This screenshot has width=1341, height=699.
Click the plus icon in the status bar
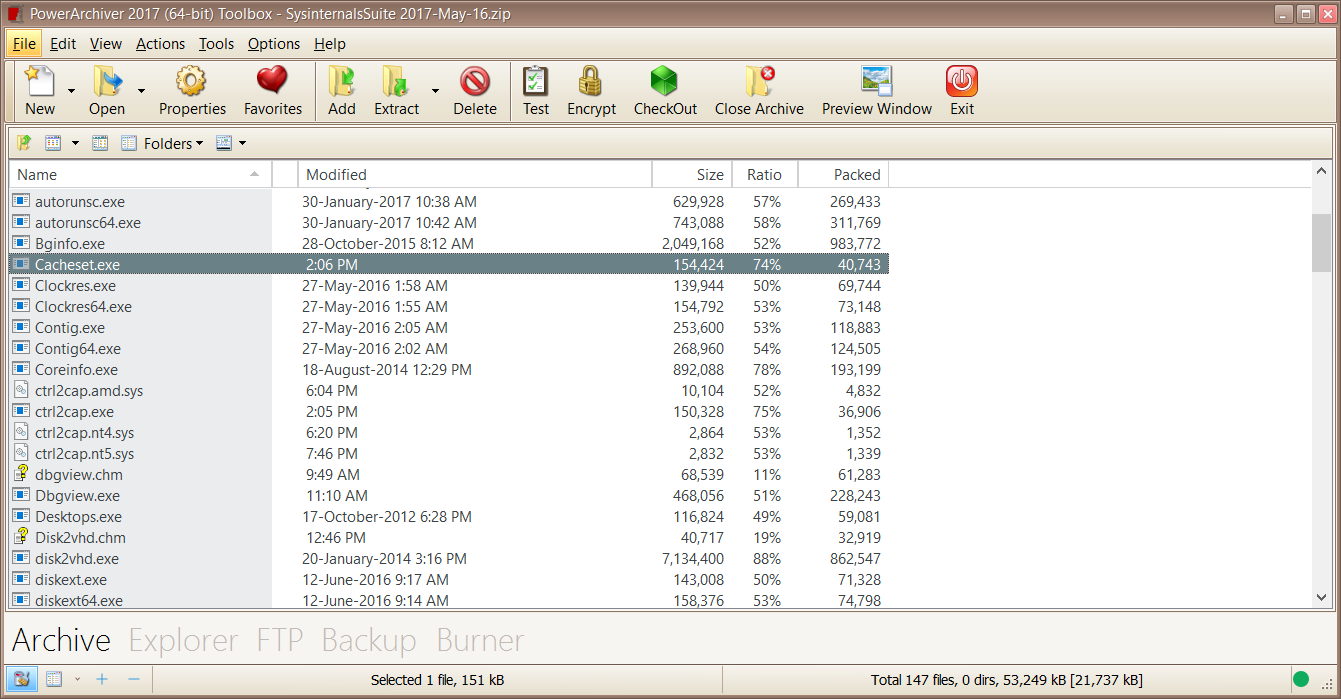click(102, 679)
